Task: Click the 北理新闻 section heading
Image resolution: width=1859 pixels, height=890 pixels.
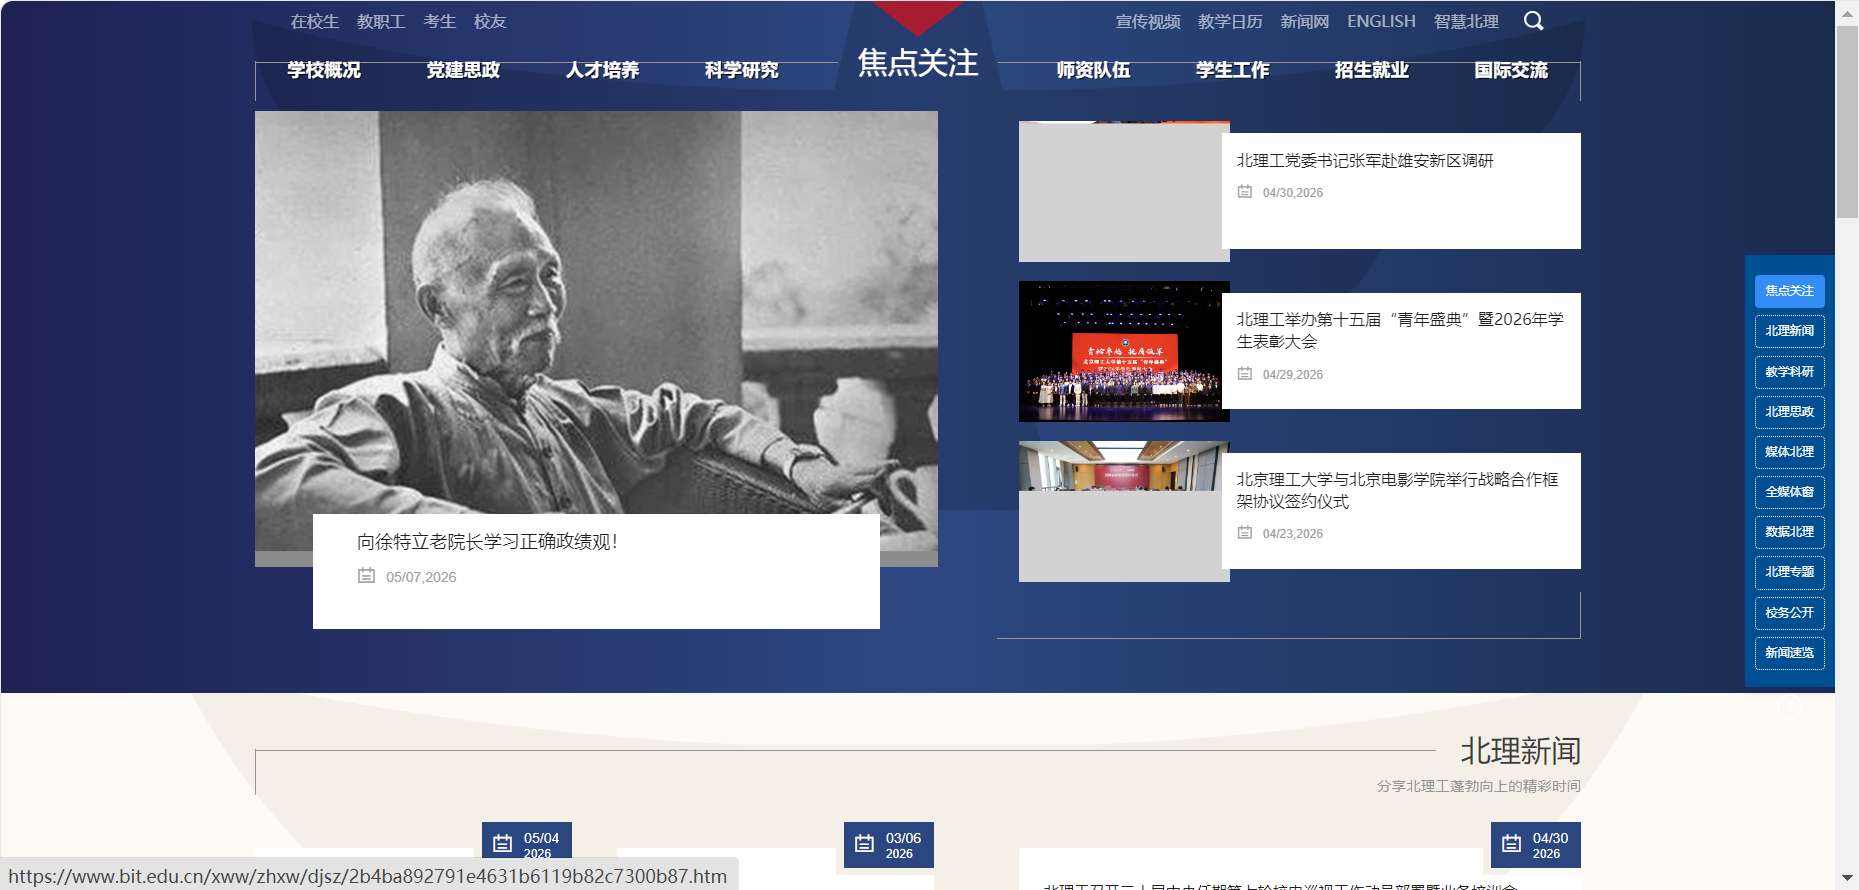Action: 1520,751
